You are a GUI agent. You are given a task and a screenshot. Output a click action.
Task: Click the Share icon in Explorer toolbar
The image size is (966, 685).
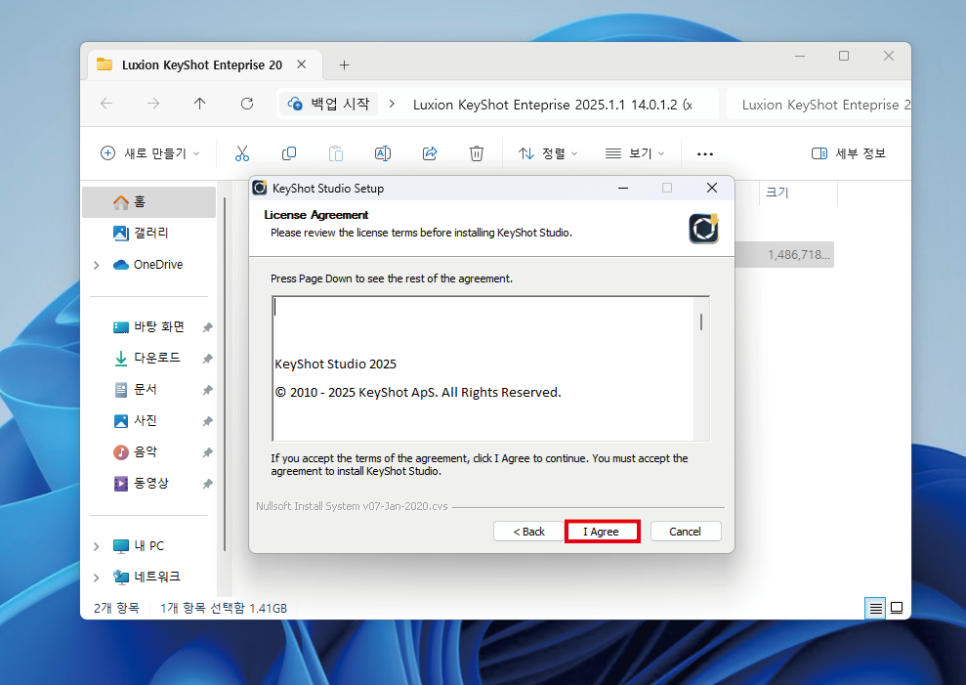point(429,153)
